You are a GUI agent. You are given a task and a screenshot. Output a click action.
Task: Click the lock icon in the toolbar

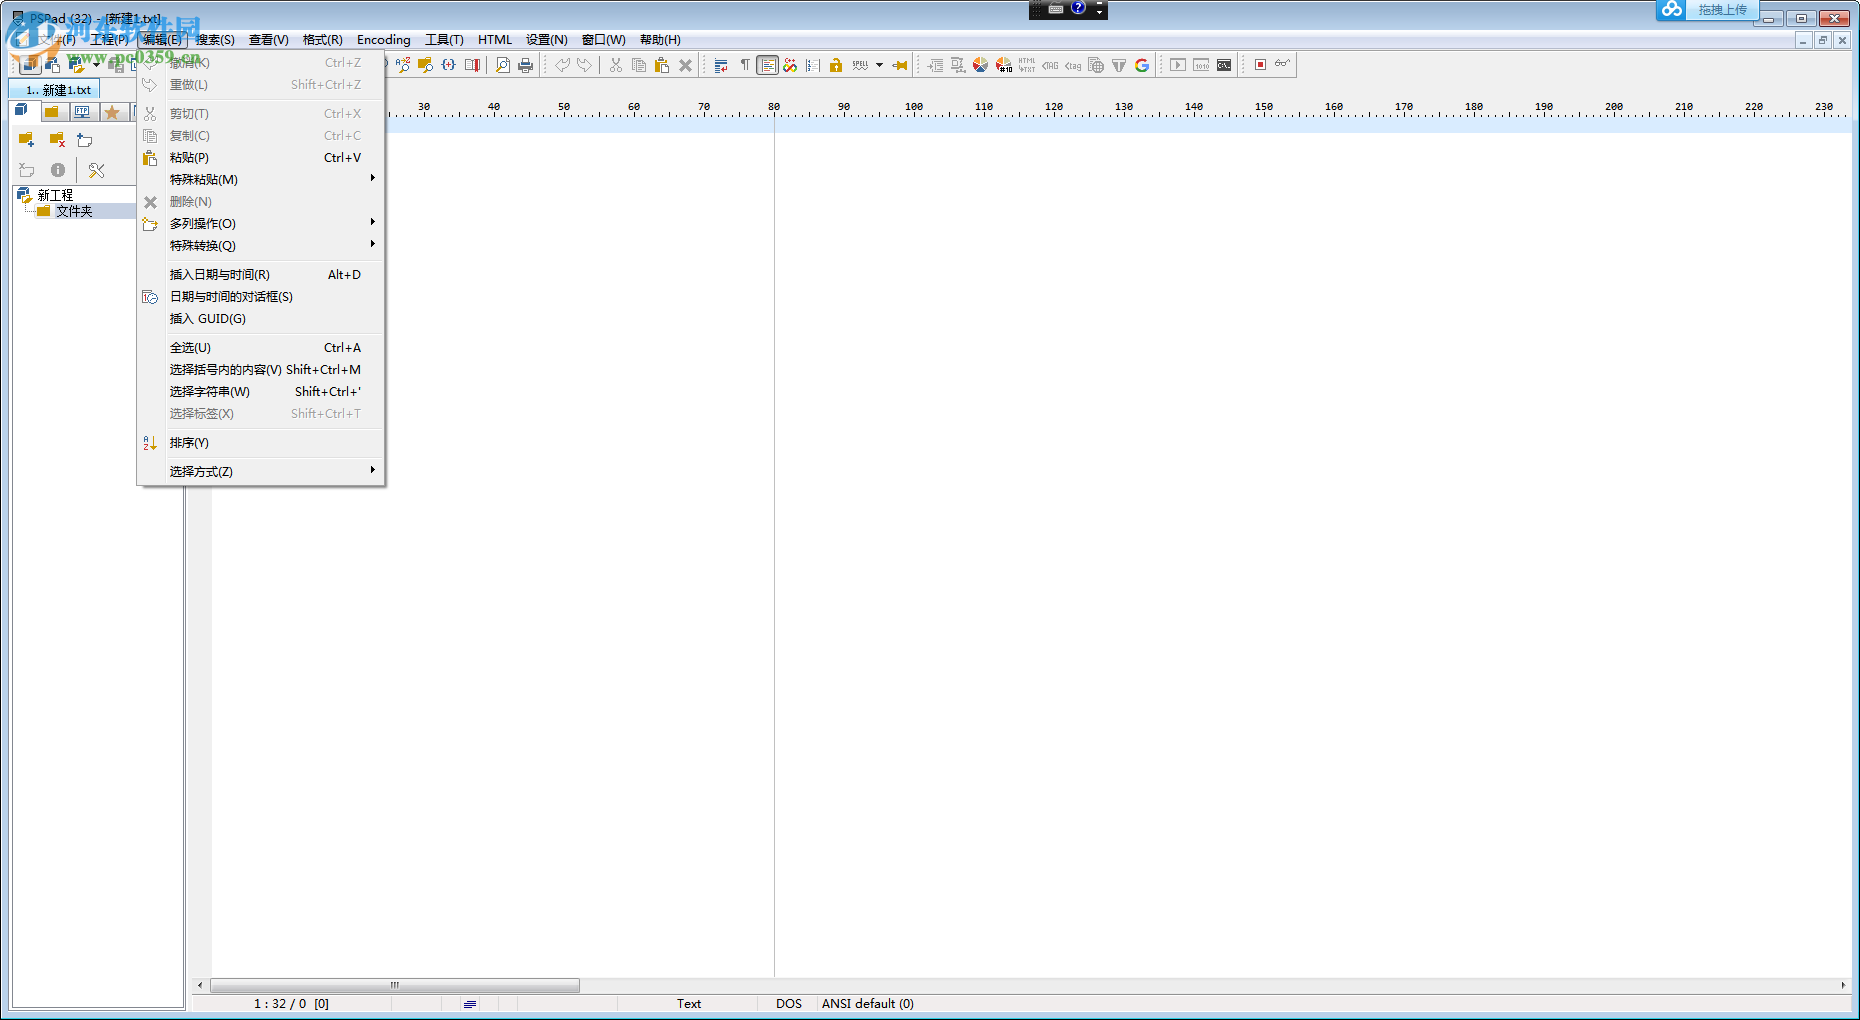point(836,65)
